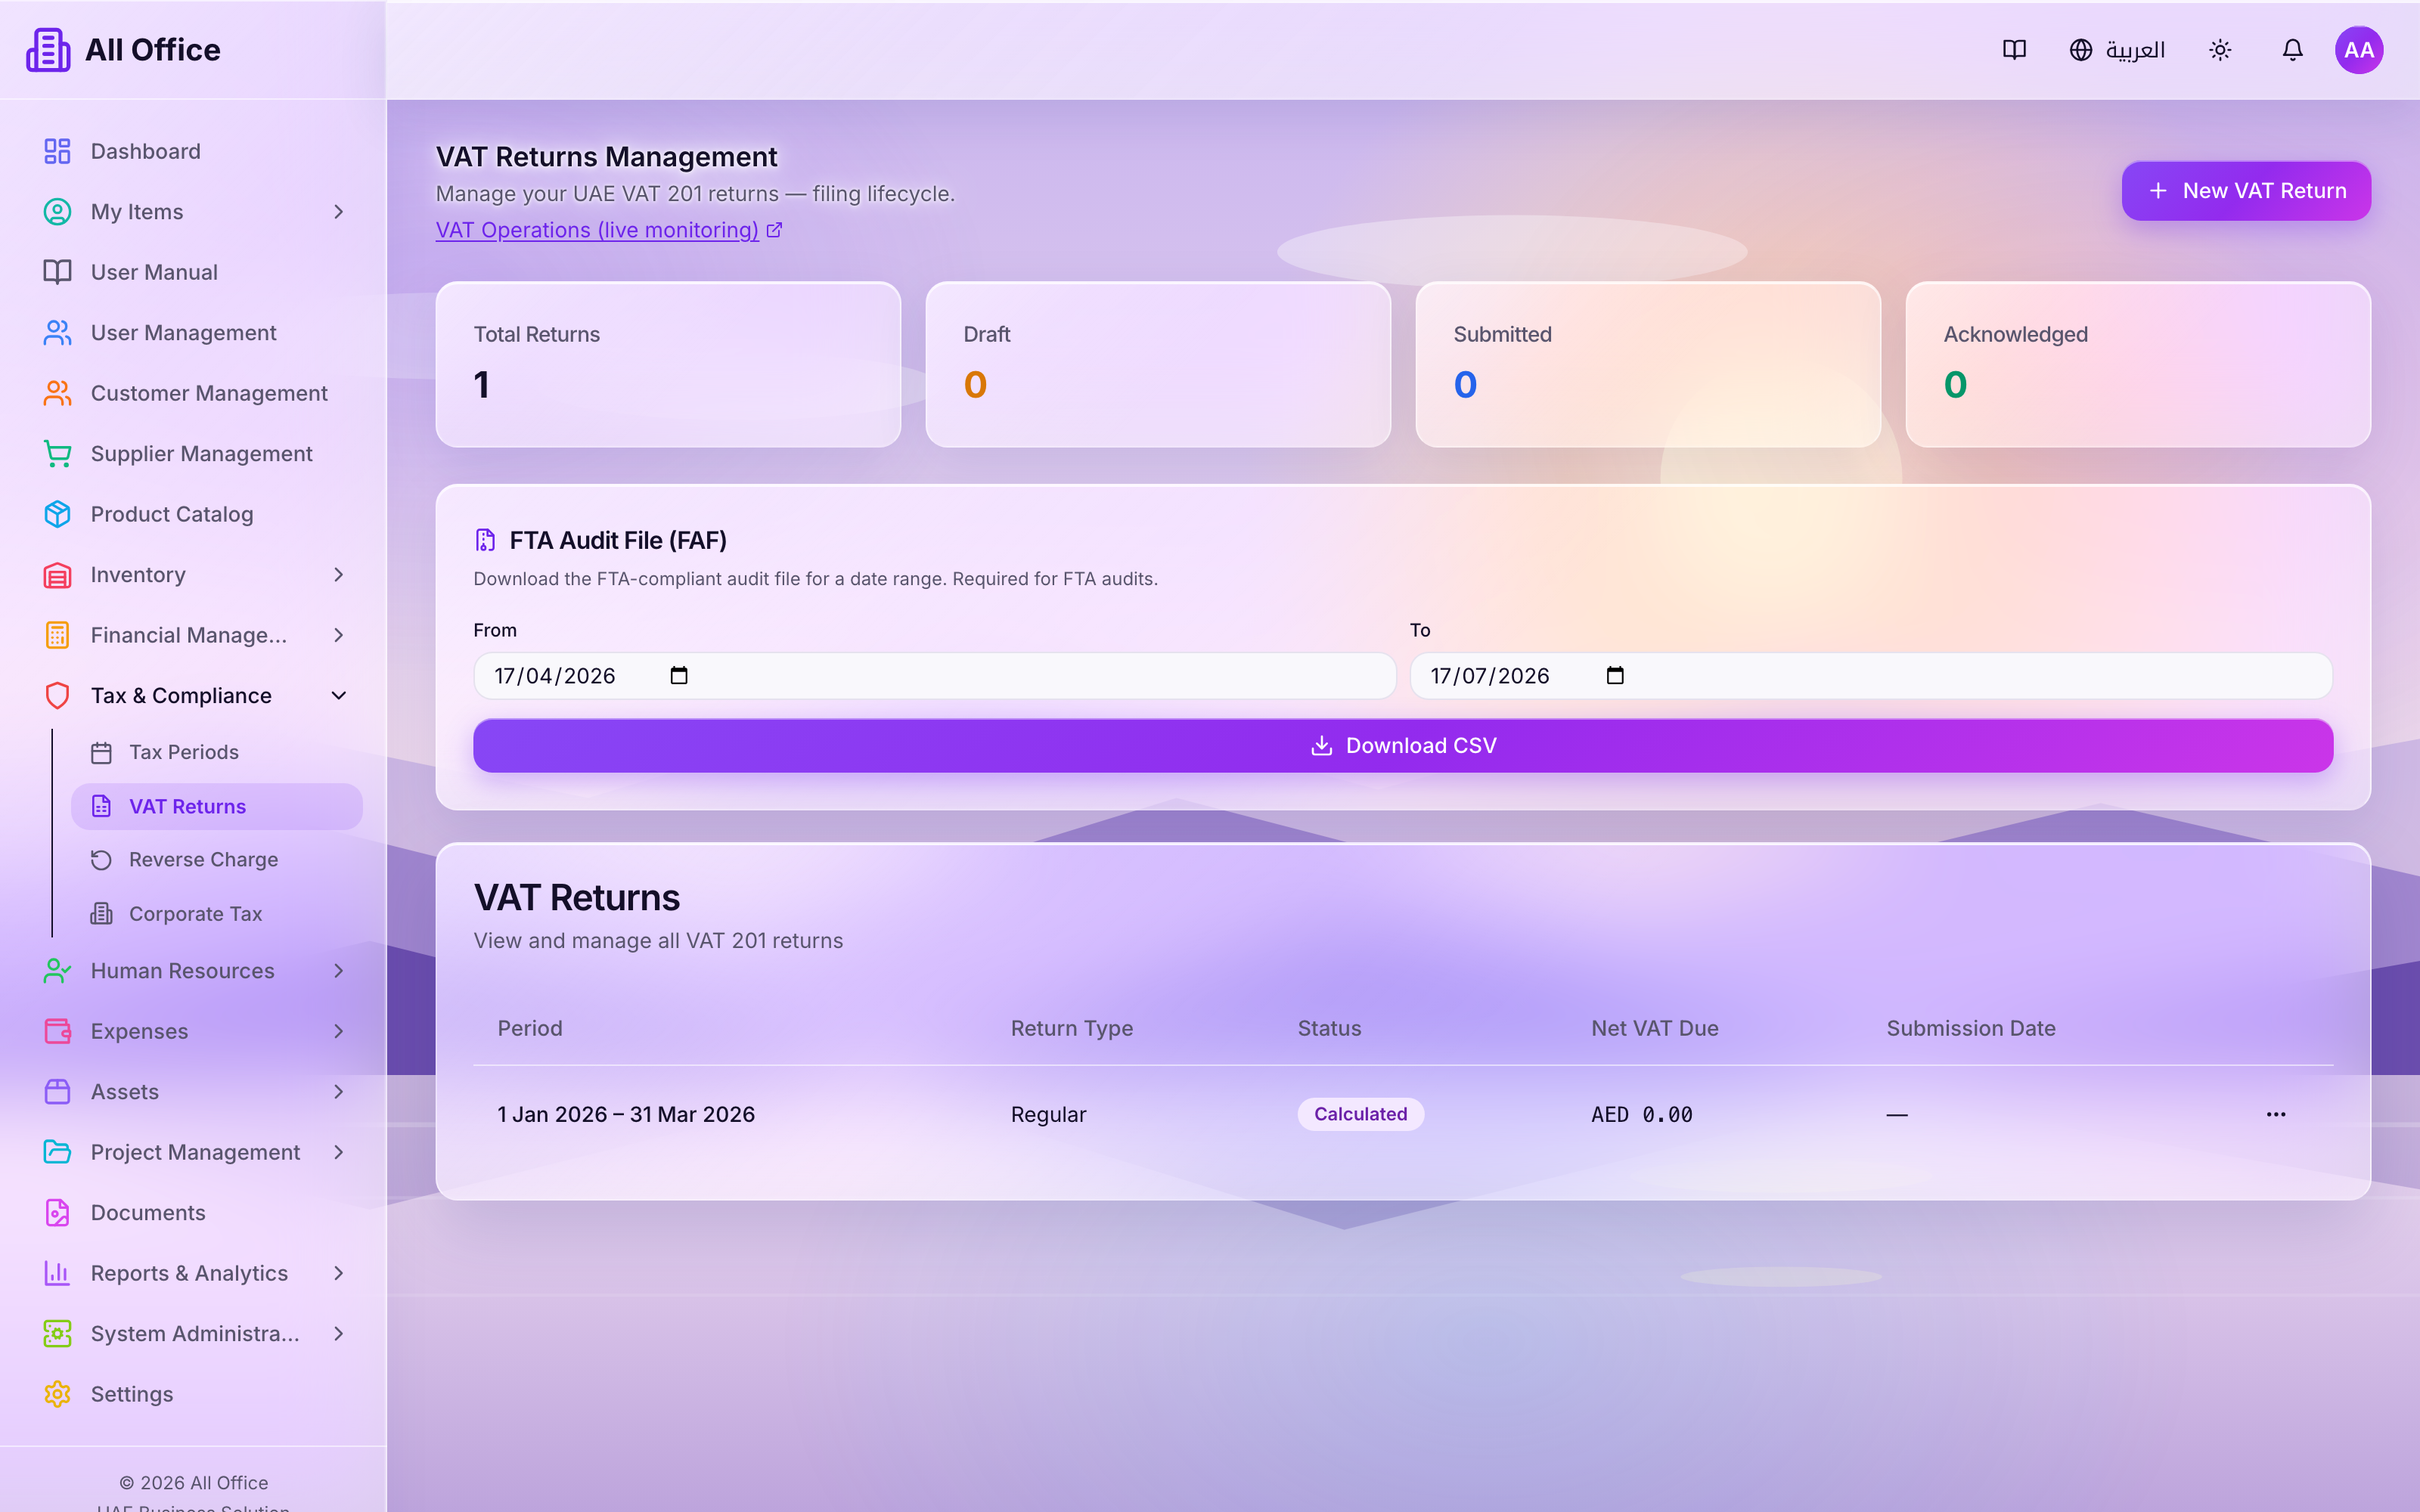Open Reverse Charge submenu item

216,860
